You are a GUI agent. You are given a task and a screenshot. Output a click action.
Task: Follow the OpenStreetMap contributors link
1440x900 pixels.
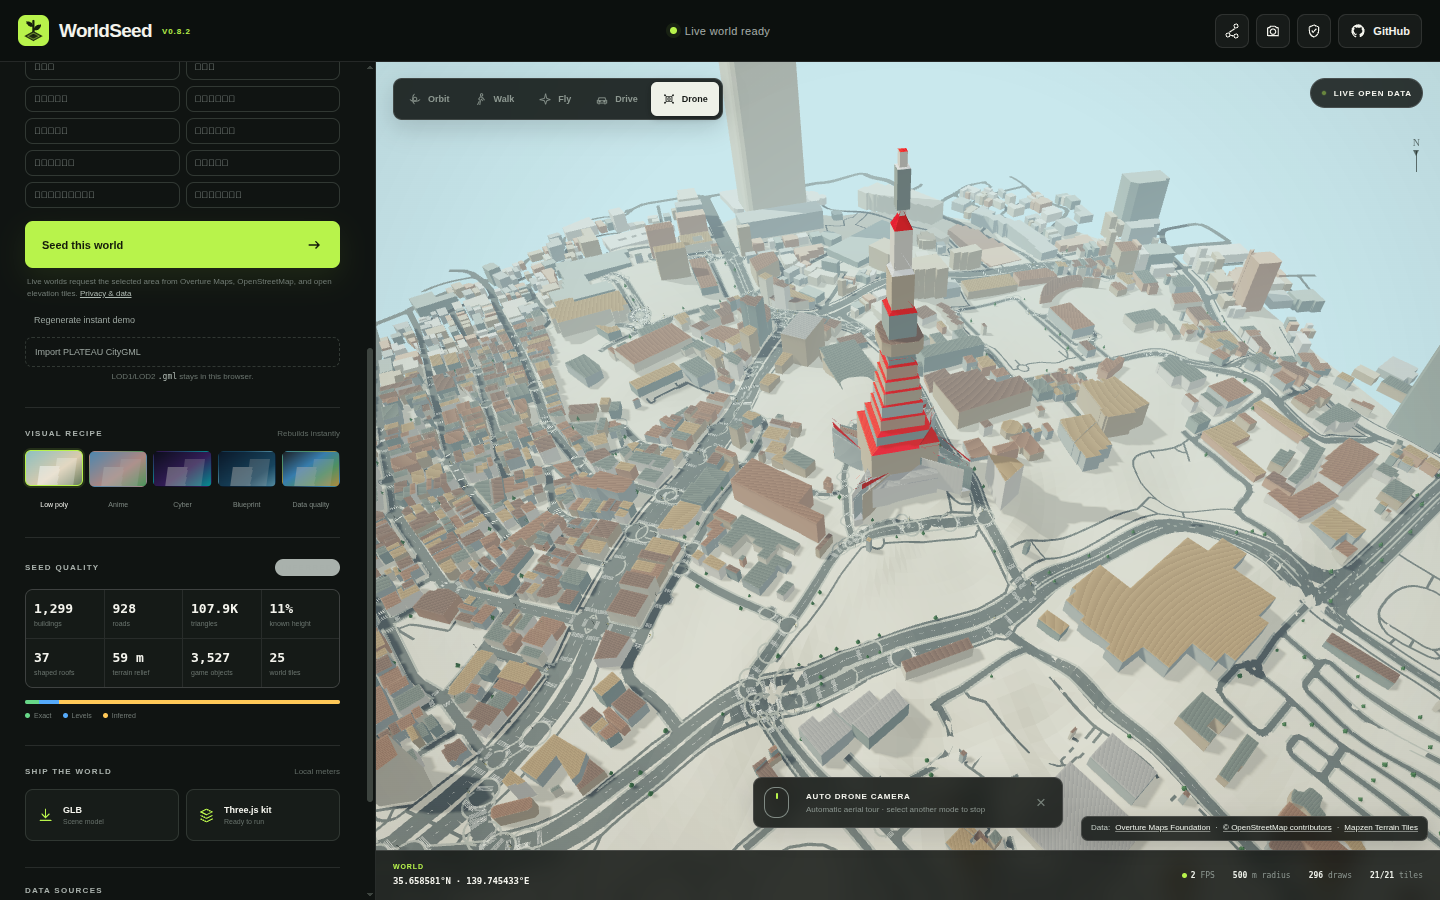1277,828
